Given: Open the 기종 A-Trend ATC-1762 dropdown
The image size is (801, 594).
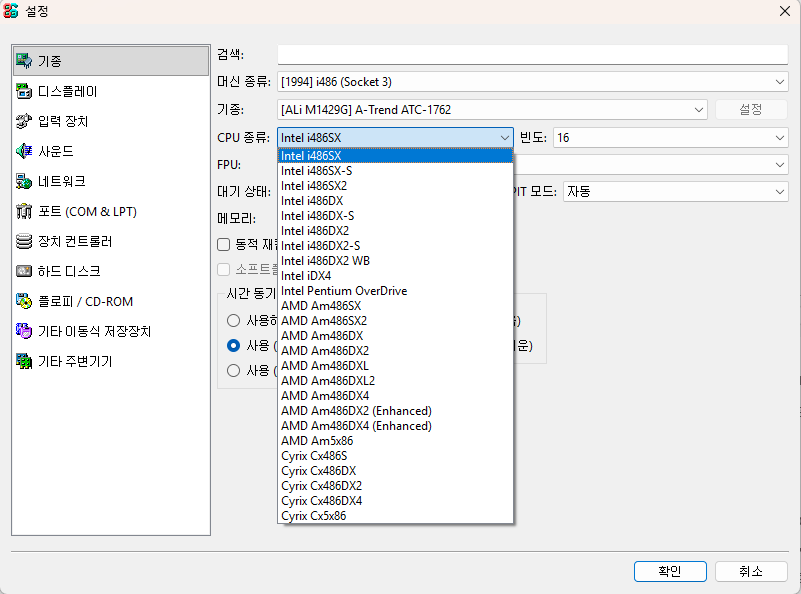Looking at the screenshot, I should pyautogui.click(x=492, y=109).
